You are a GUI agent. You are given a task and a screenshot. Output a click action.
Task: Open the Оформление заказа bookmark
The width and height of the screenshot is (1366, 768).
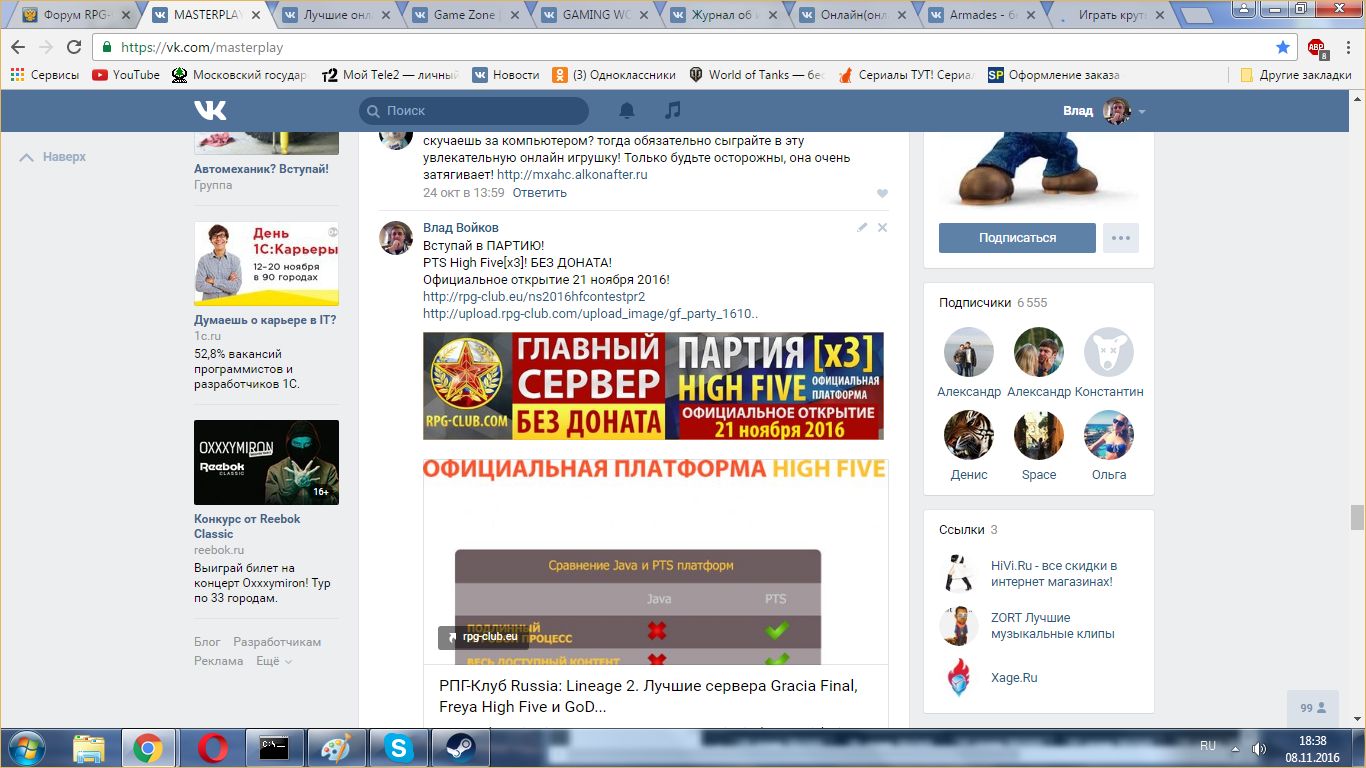coord(1054,75)
